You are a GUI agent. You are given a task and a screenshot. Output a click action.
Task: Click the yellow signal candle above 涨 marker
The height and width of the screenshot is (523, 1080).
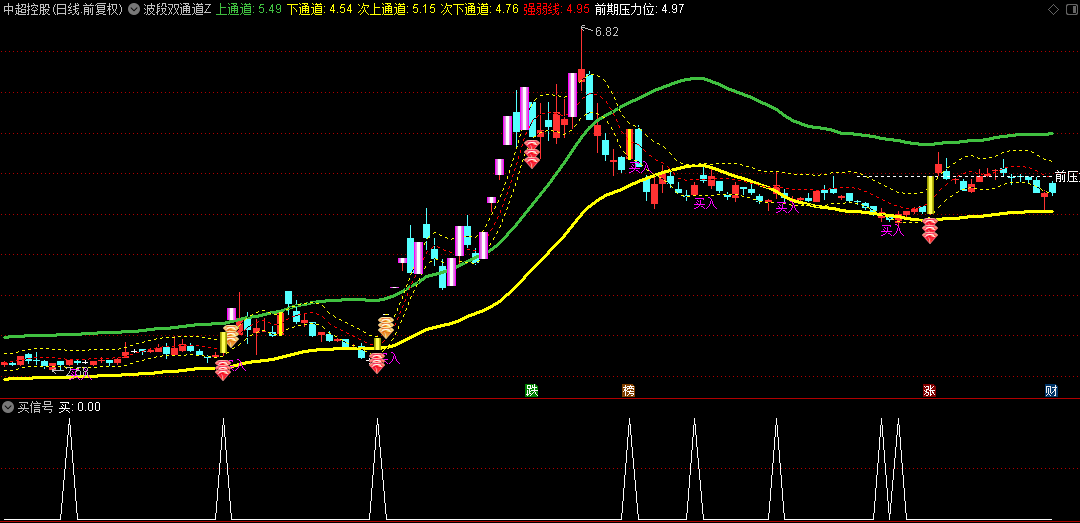click(930, 195)
